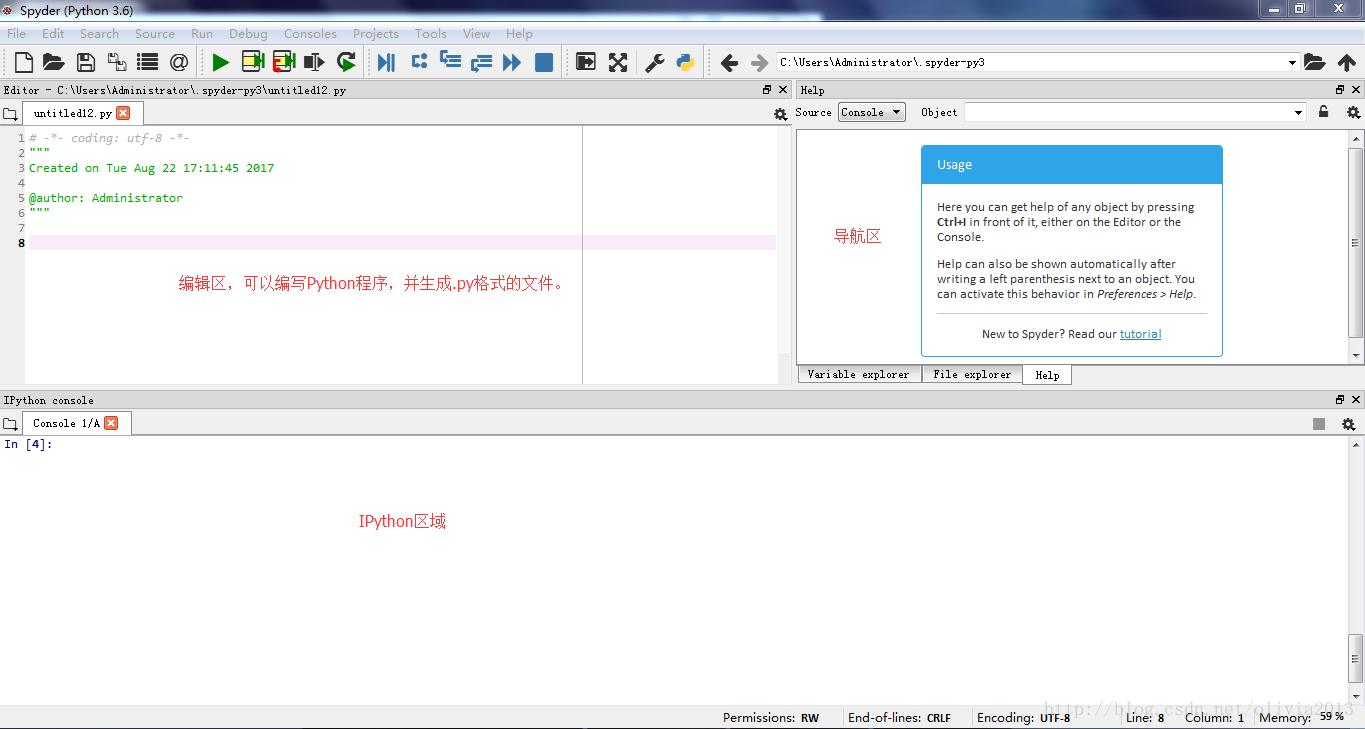Stop the current console command
This screenshot has height=729, width=1365.
pos(1319,424)
